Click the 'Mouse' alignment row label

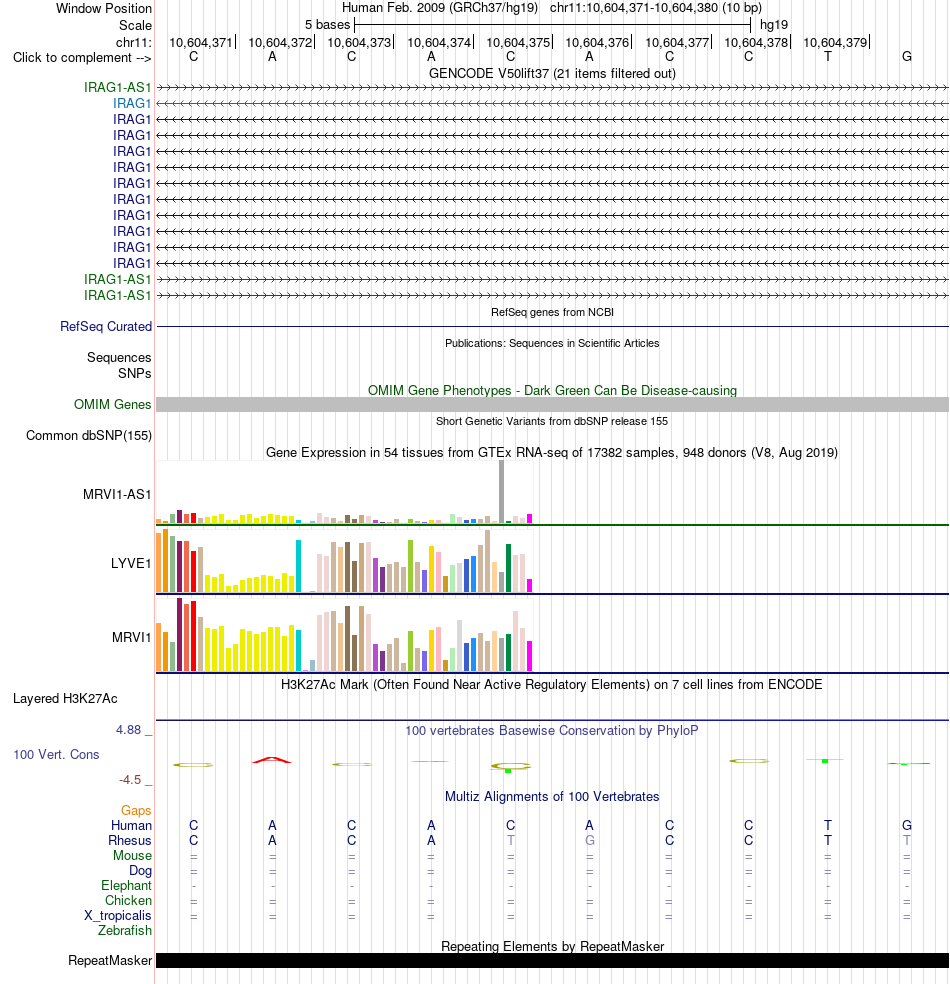click(x=132, y=855)
